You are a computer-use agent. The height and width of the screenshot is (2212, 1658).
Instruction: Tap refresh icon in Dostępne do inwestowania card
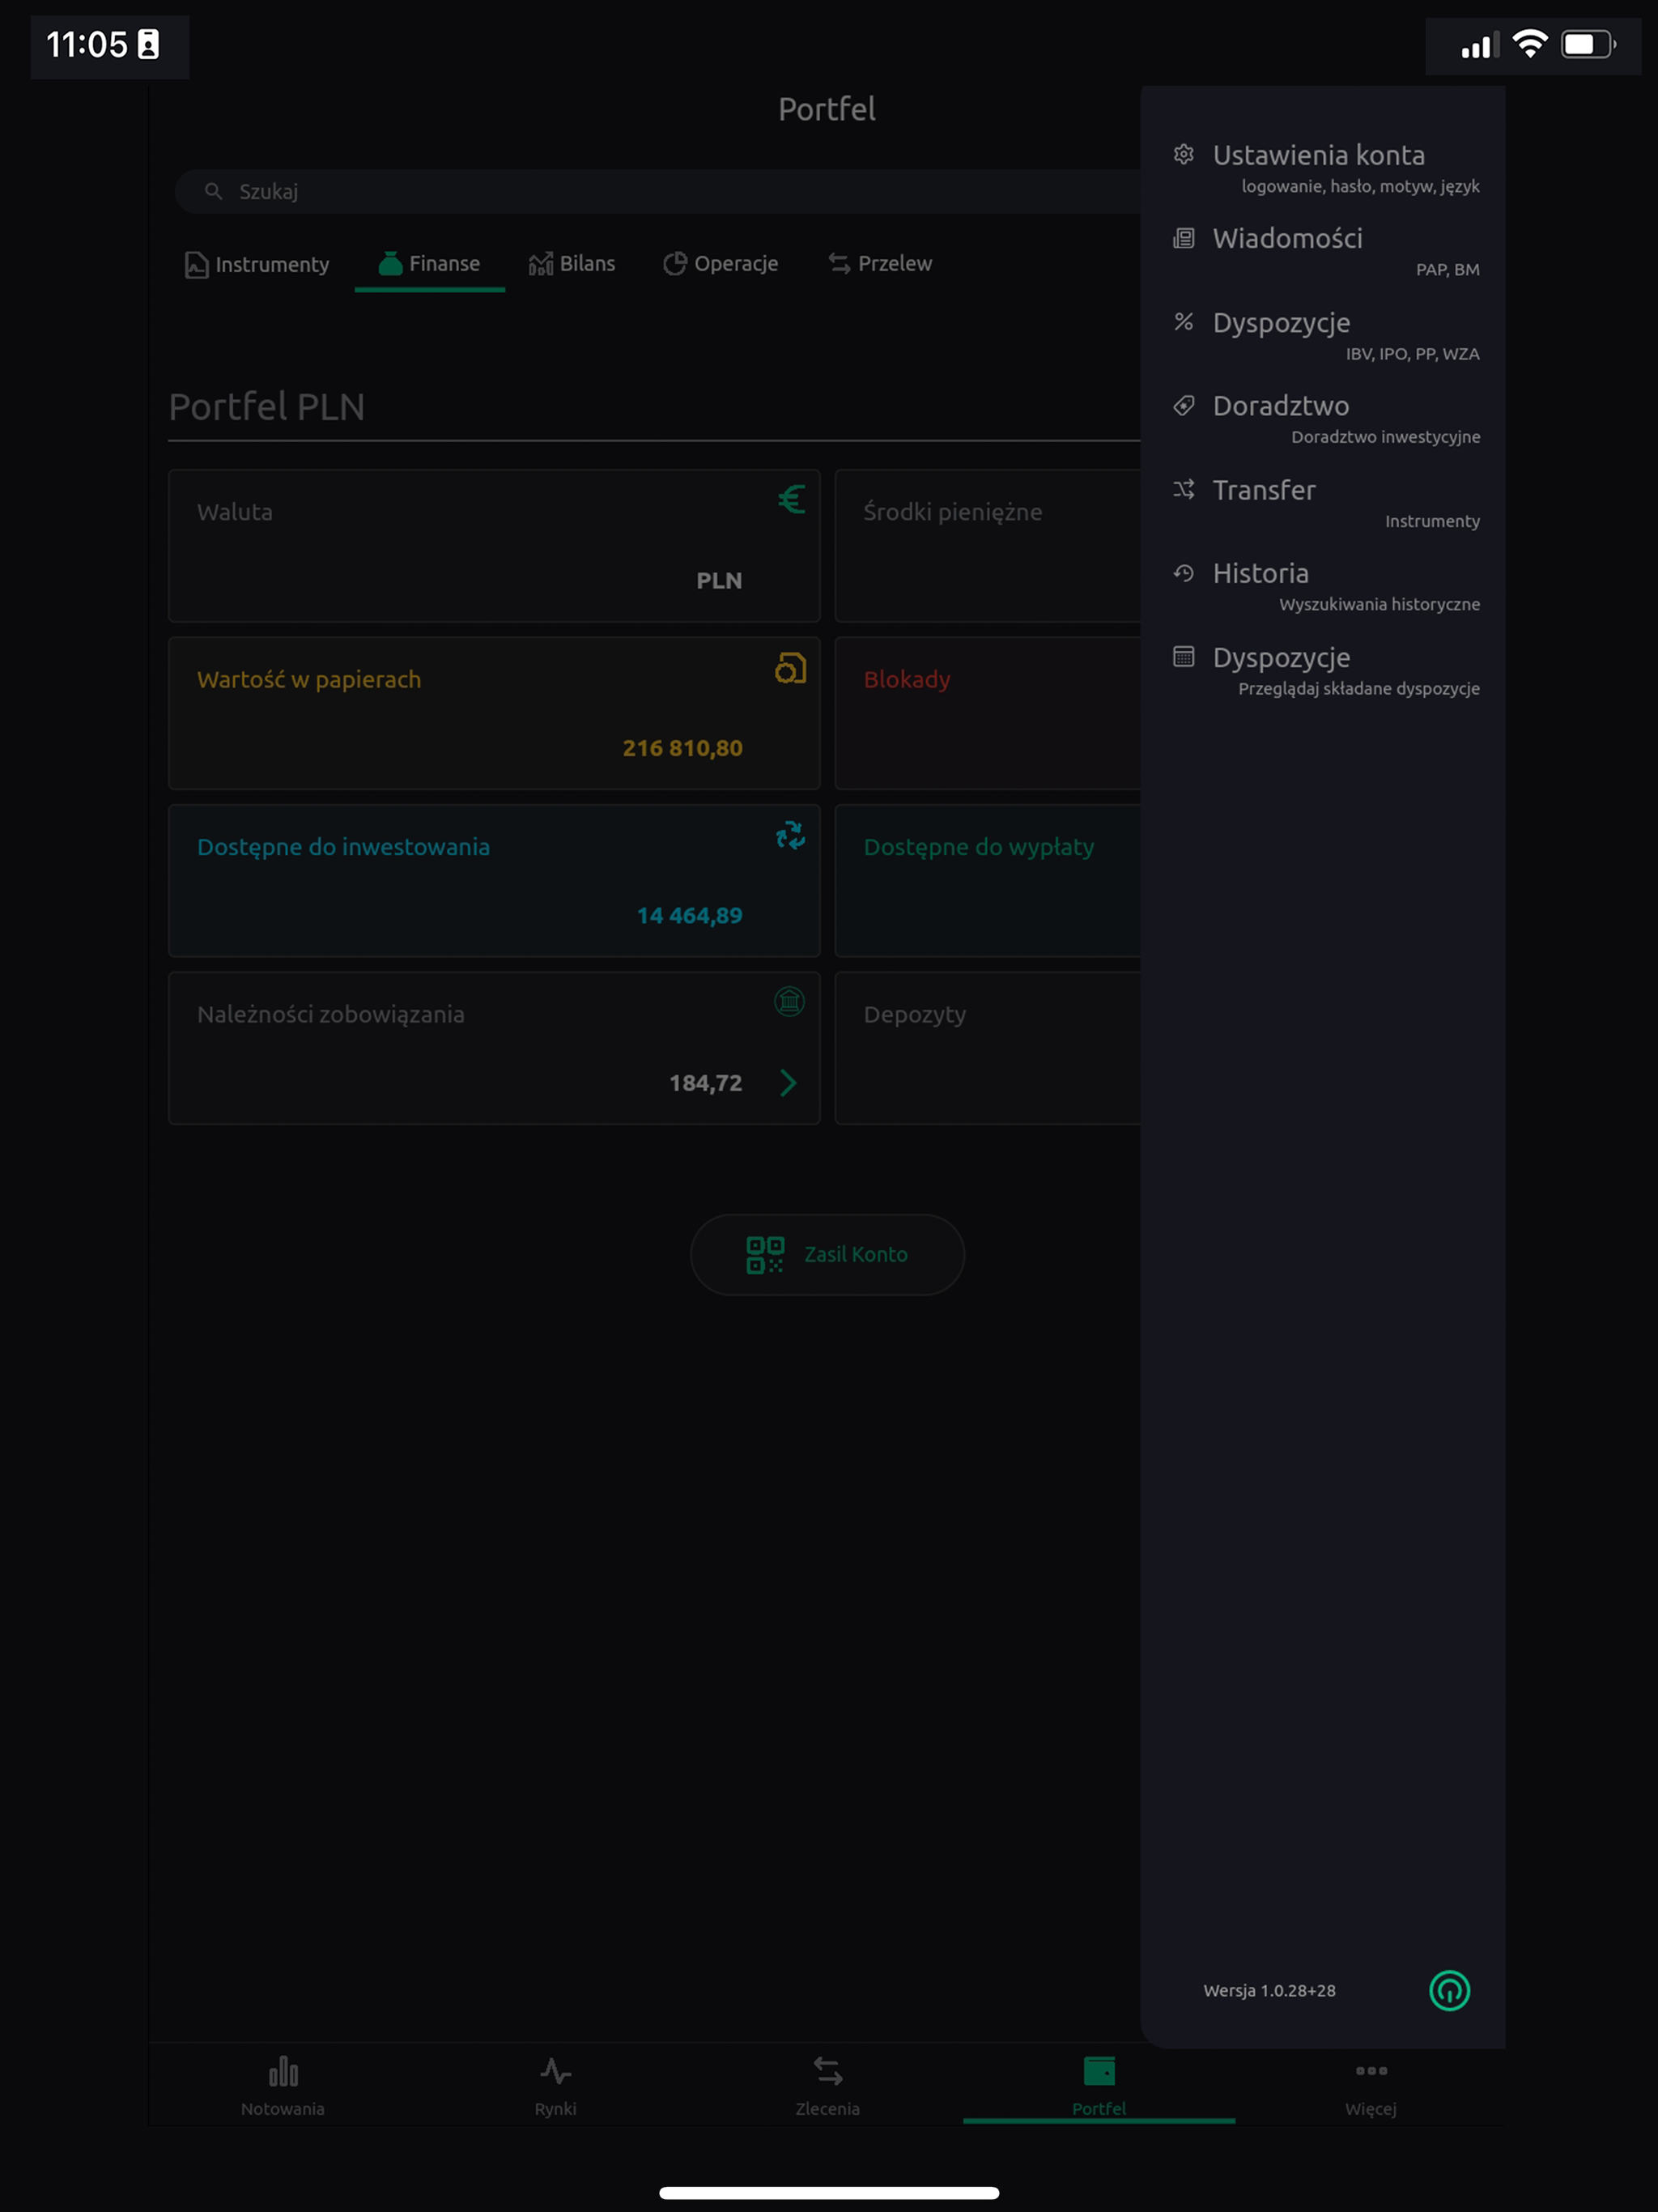click(790, 835)
